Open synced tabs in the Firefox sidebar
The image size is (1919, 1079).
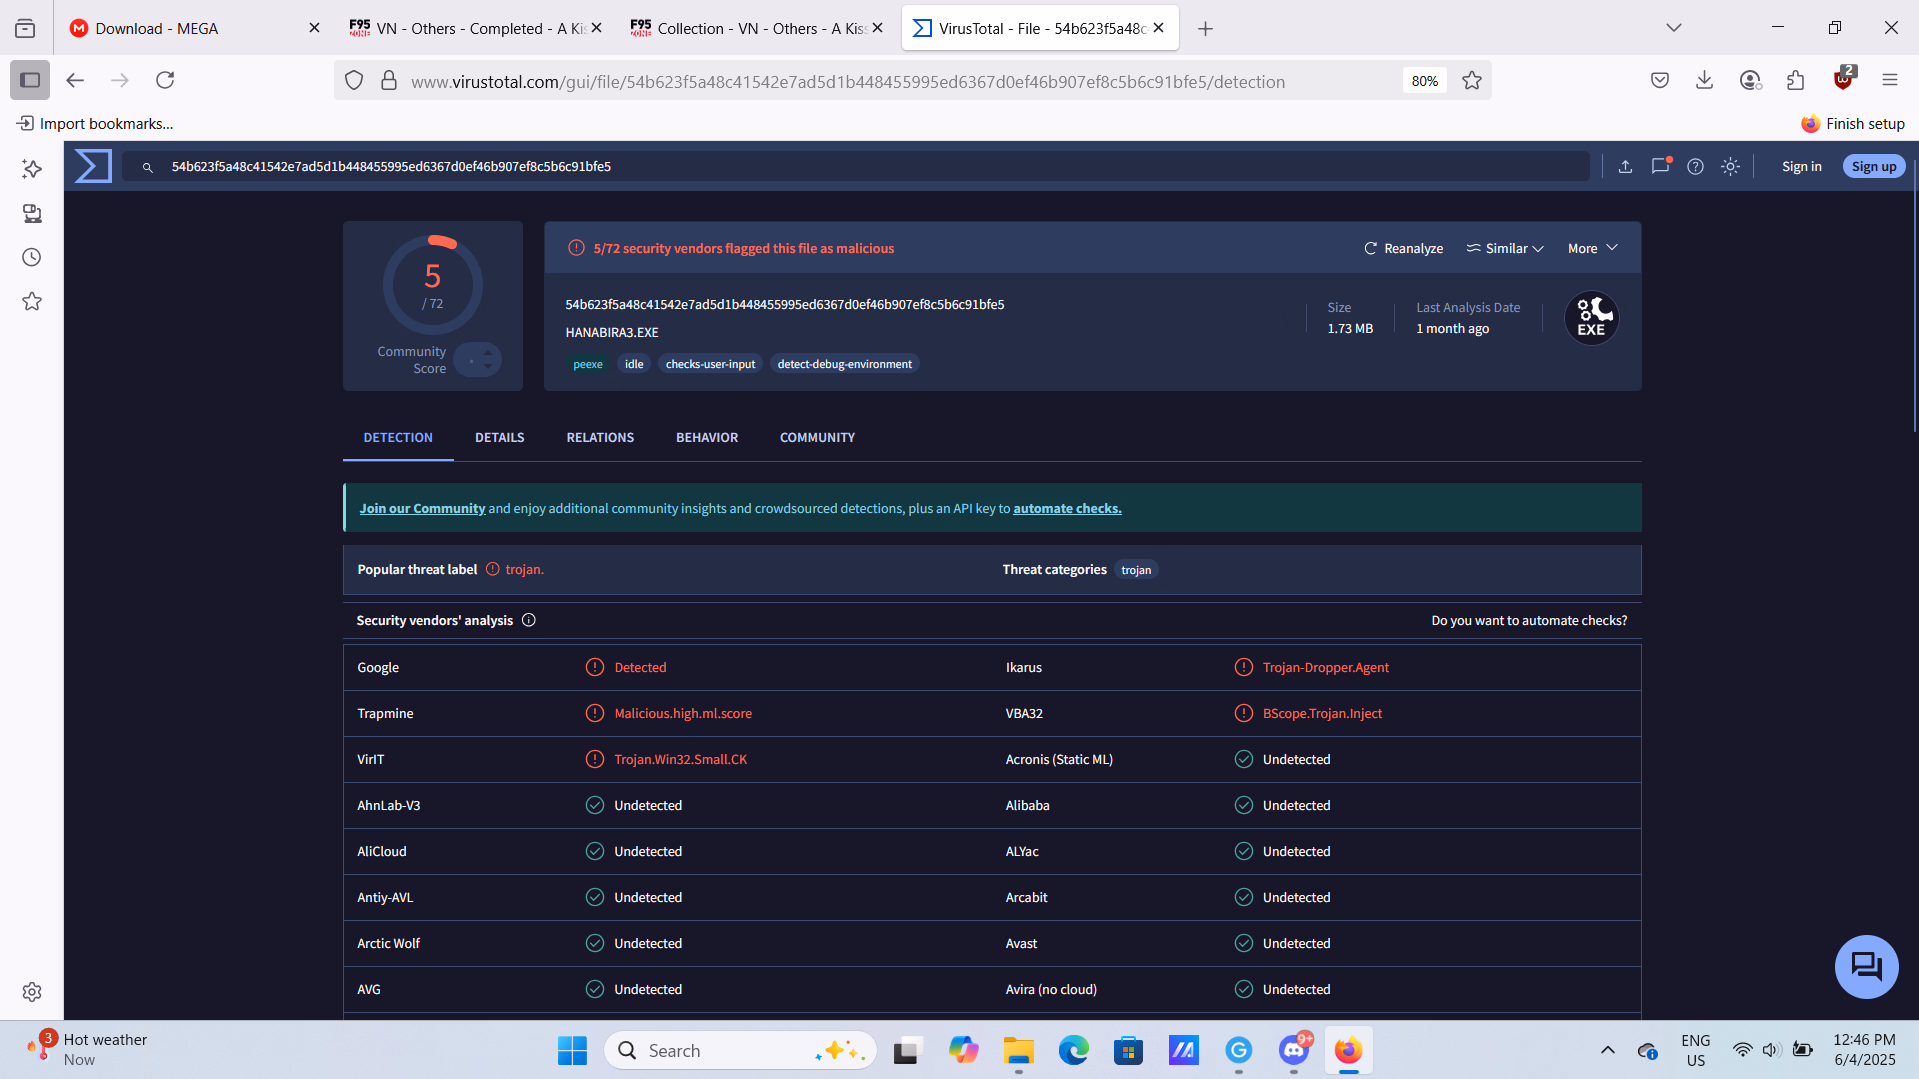[x=32, y=213]
